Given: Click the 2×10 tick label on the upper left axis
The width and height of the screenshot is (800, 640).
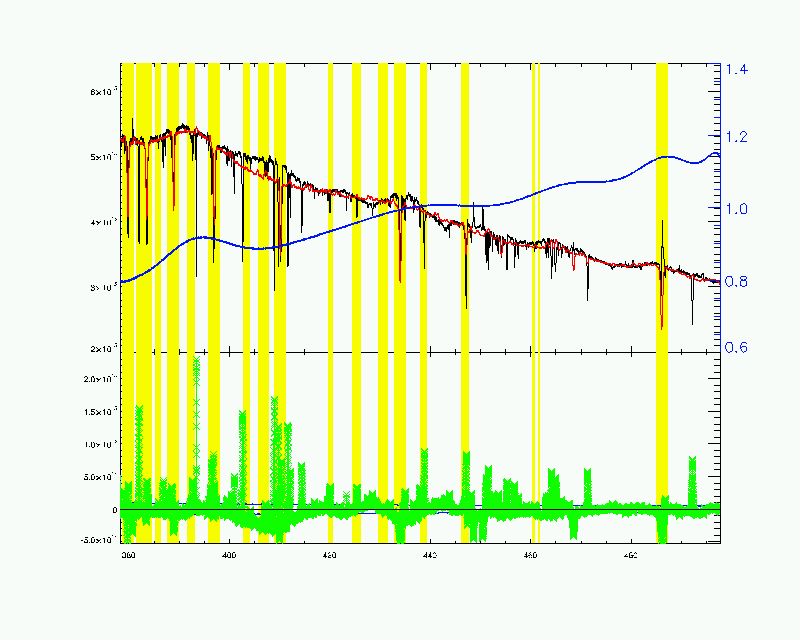Looking at the screenshot, I should pos(104,349).
